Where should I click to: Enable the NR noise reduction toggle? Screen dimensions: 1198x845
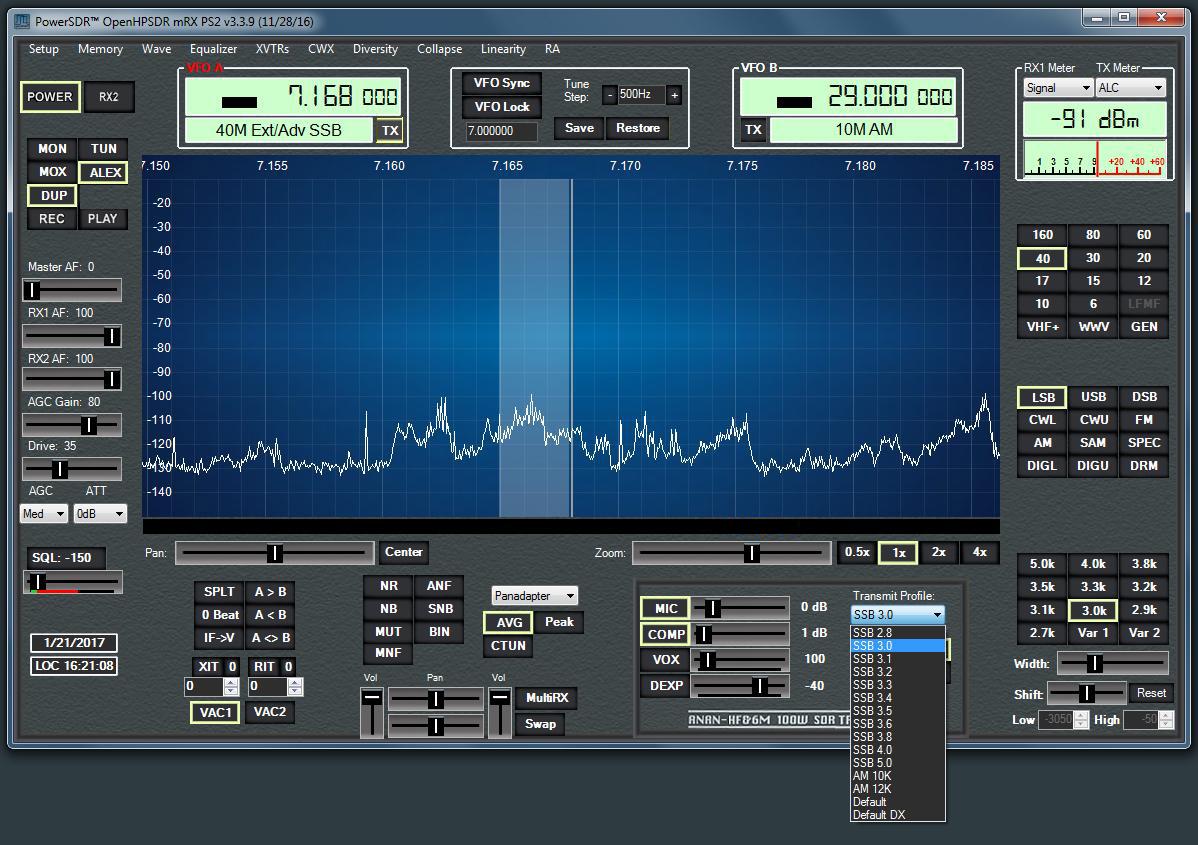pos(388,586)
